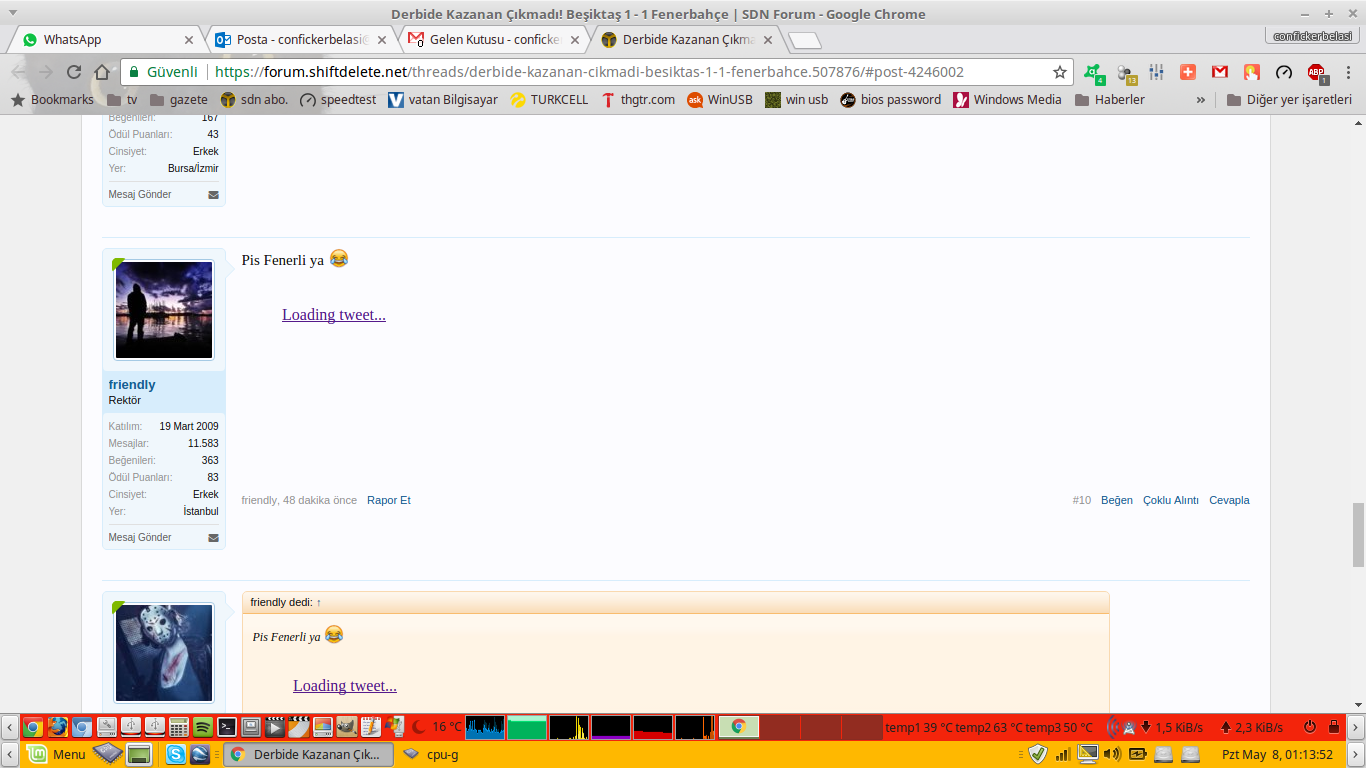Close the WhatsApp tab

click(x=189, y=40)
